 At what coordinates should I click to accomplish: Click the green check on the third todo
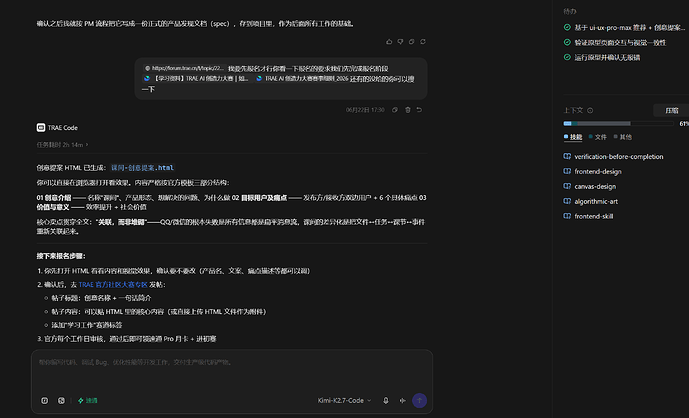(x=567, y=57)
